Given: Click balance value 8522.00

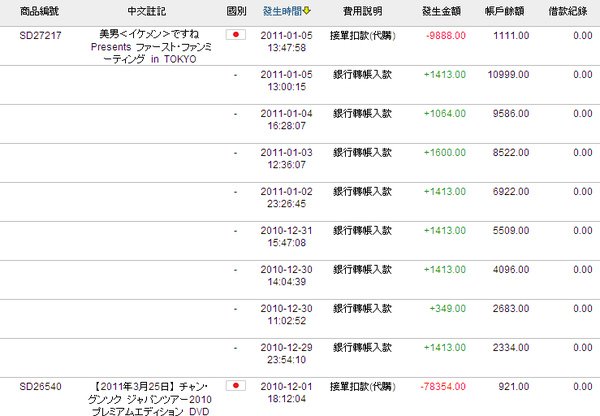Looking at the screenshot, I should point(511,153).
